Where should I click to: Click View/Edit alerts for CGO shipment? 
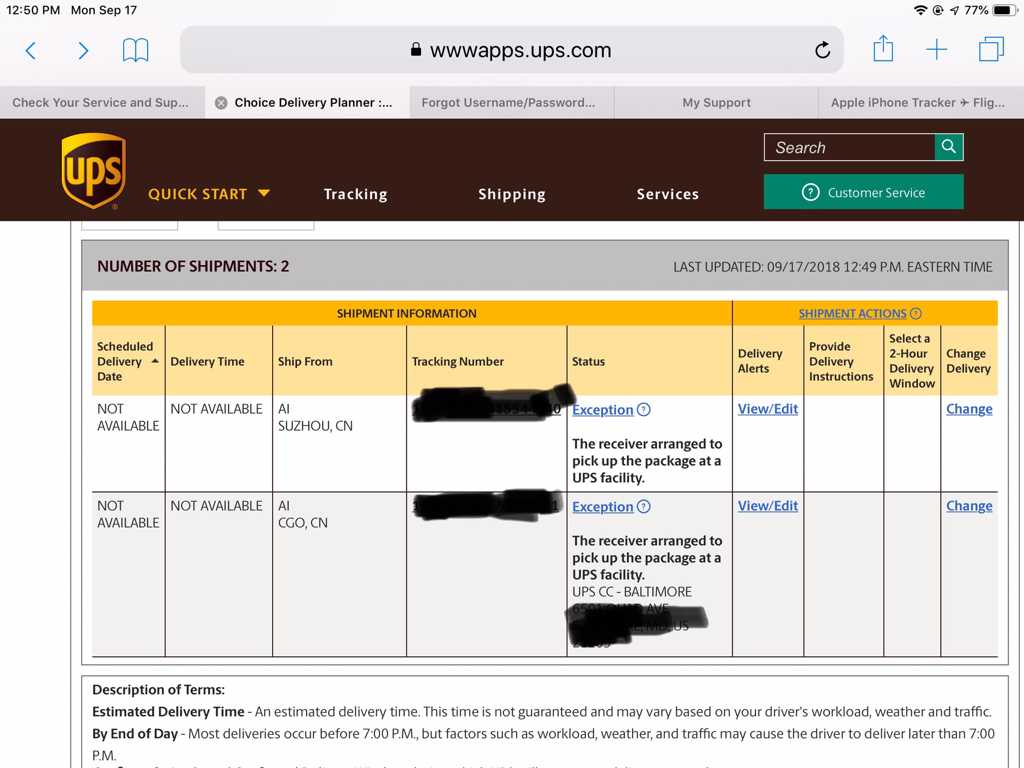click(x=767, y=505)
